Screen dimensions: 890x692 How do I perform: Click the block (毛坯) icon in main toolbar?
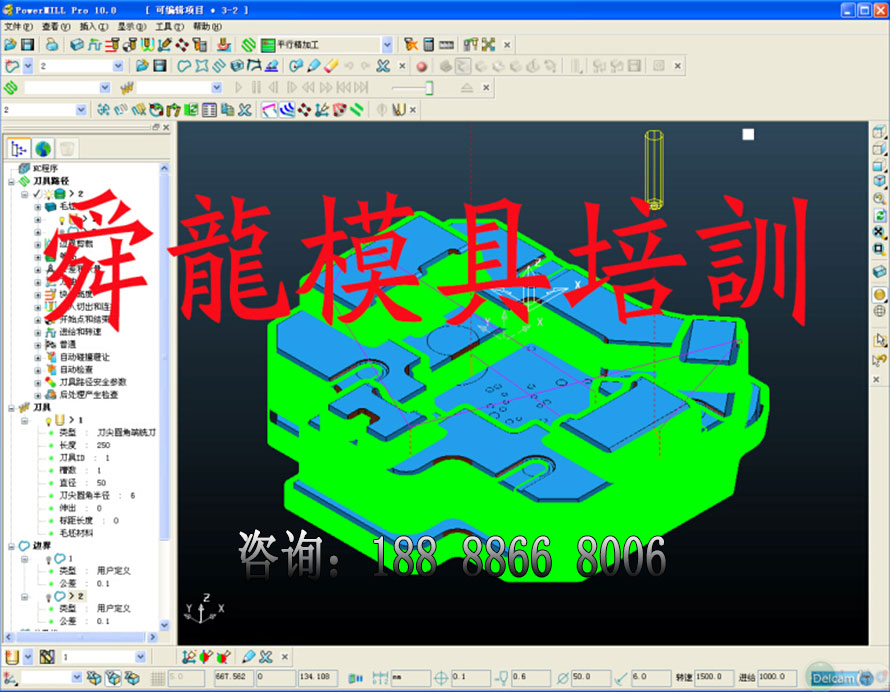(77, 45)
